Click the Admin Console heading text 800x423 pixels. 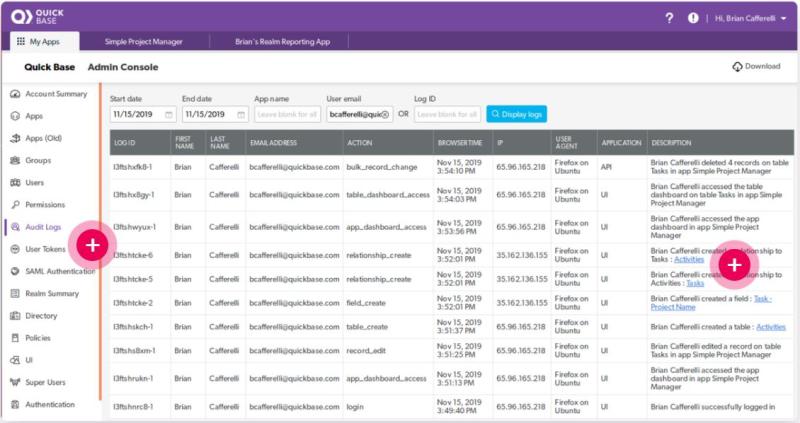coord(123,67)
